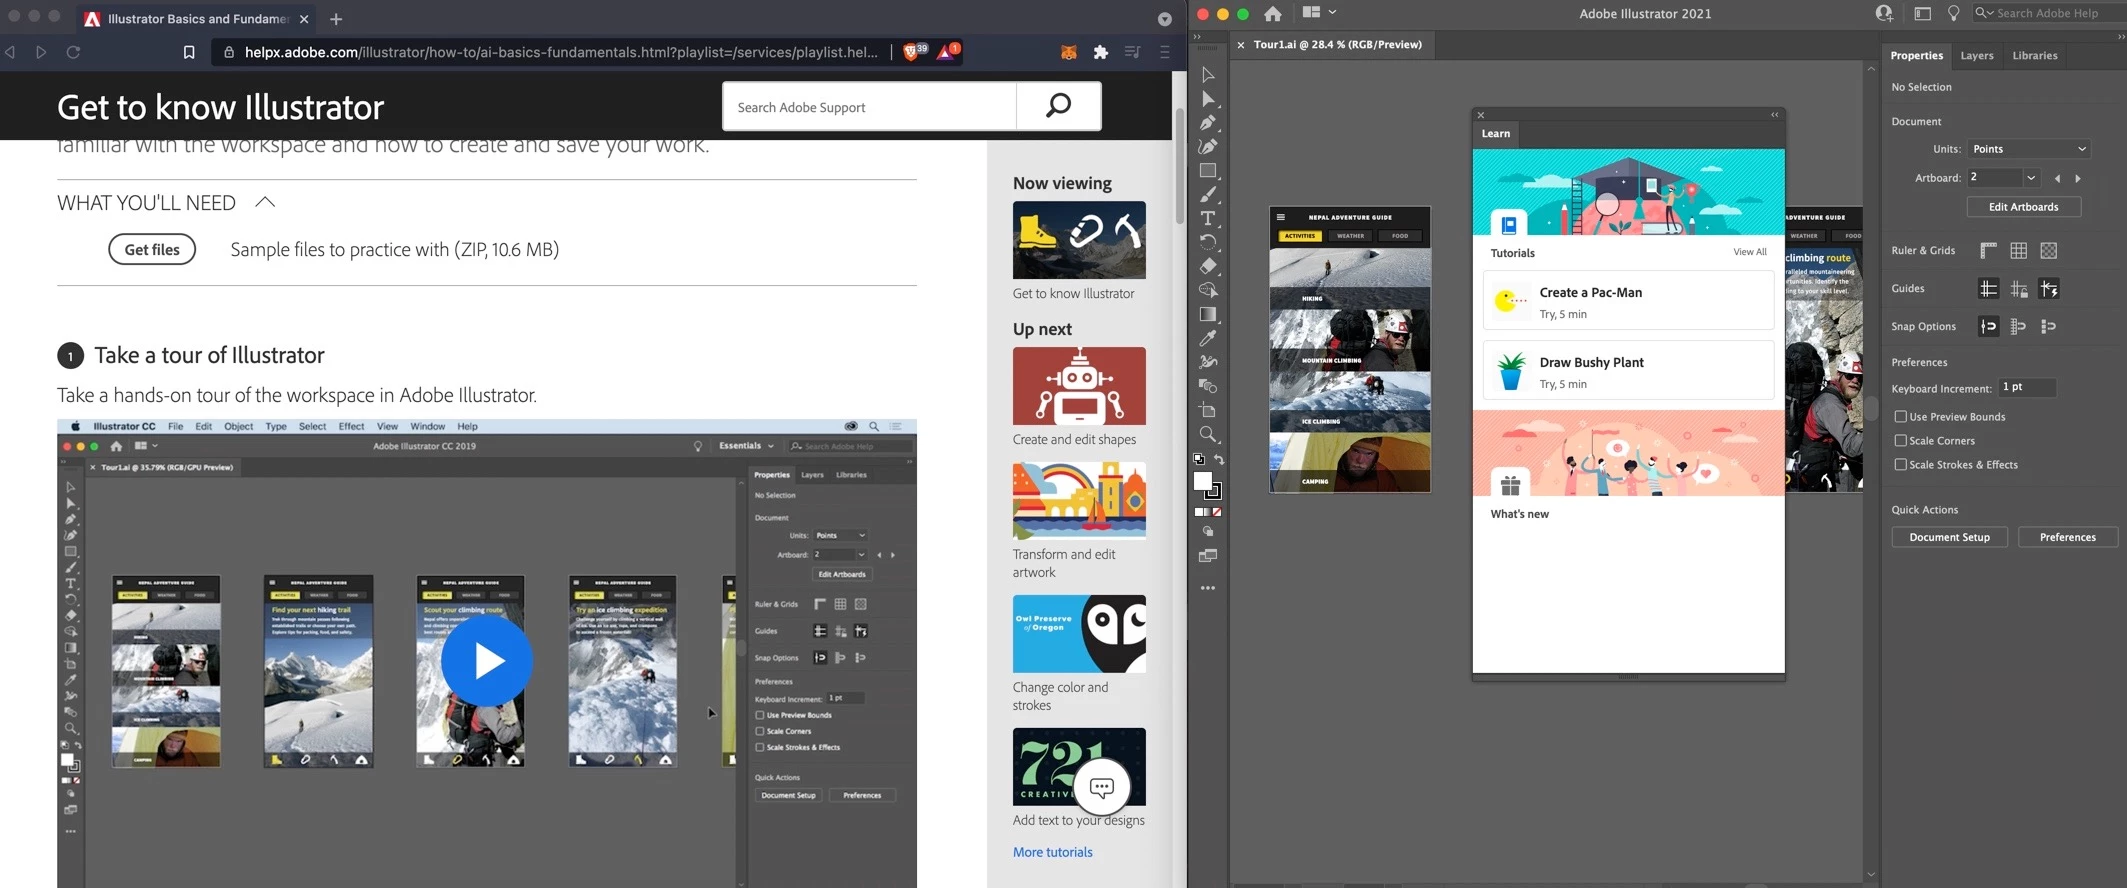Select the Selection tool in Illustrator's toolbar
Screen dimensions: 2127x888
pos(1208,75)
